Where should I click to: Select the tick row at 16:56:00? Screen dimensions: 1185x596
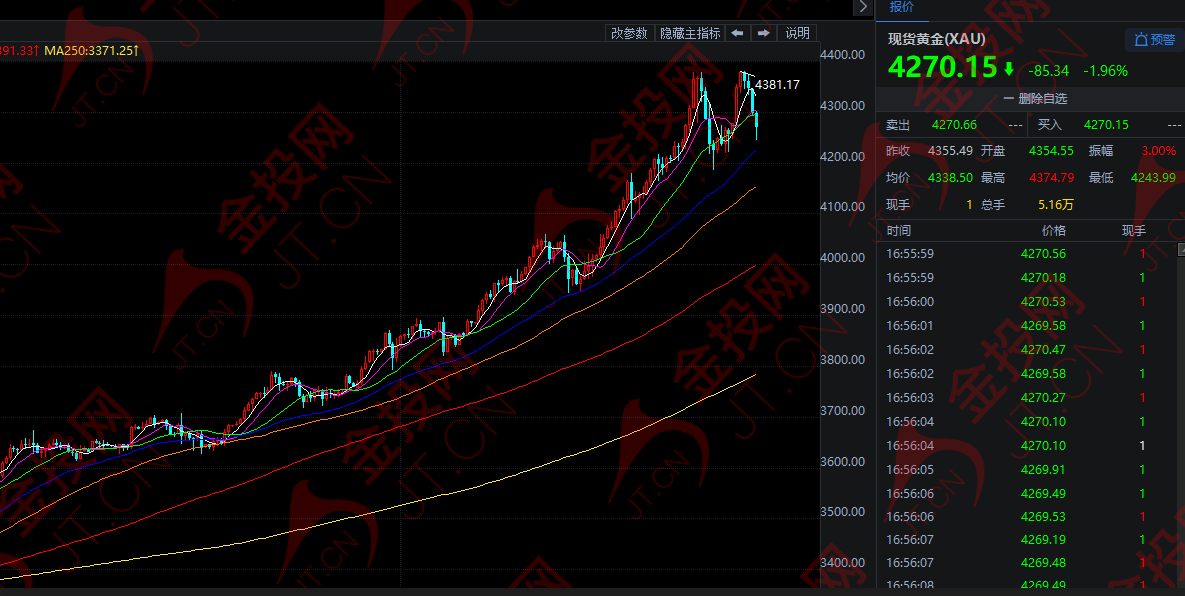point(1026,301)
